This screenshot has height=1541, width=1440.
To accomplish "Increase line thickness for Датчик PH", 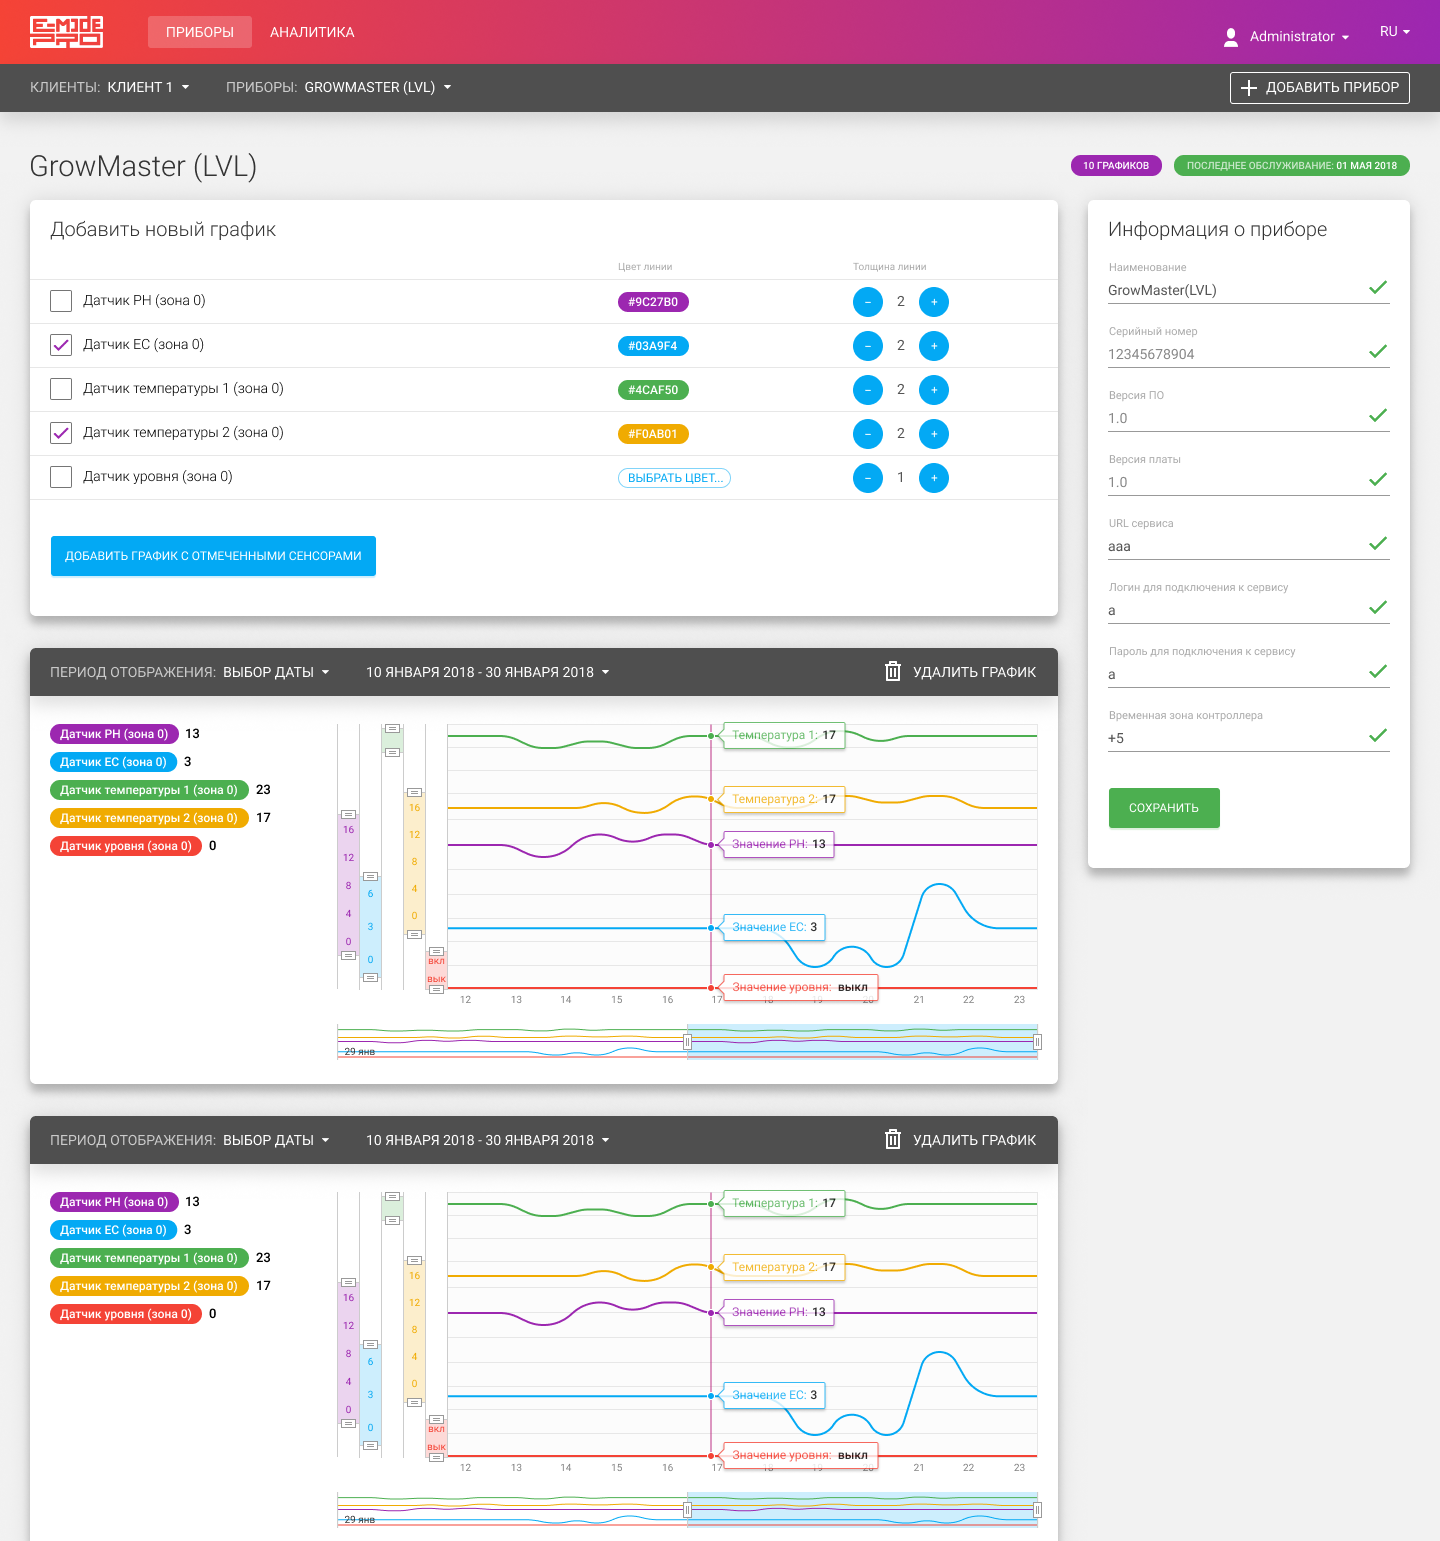I will click(934, 302).
